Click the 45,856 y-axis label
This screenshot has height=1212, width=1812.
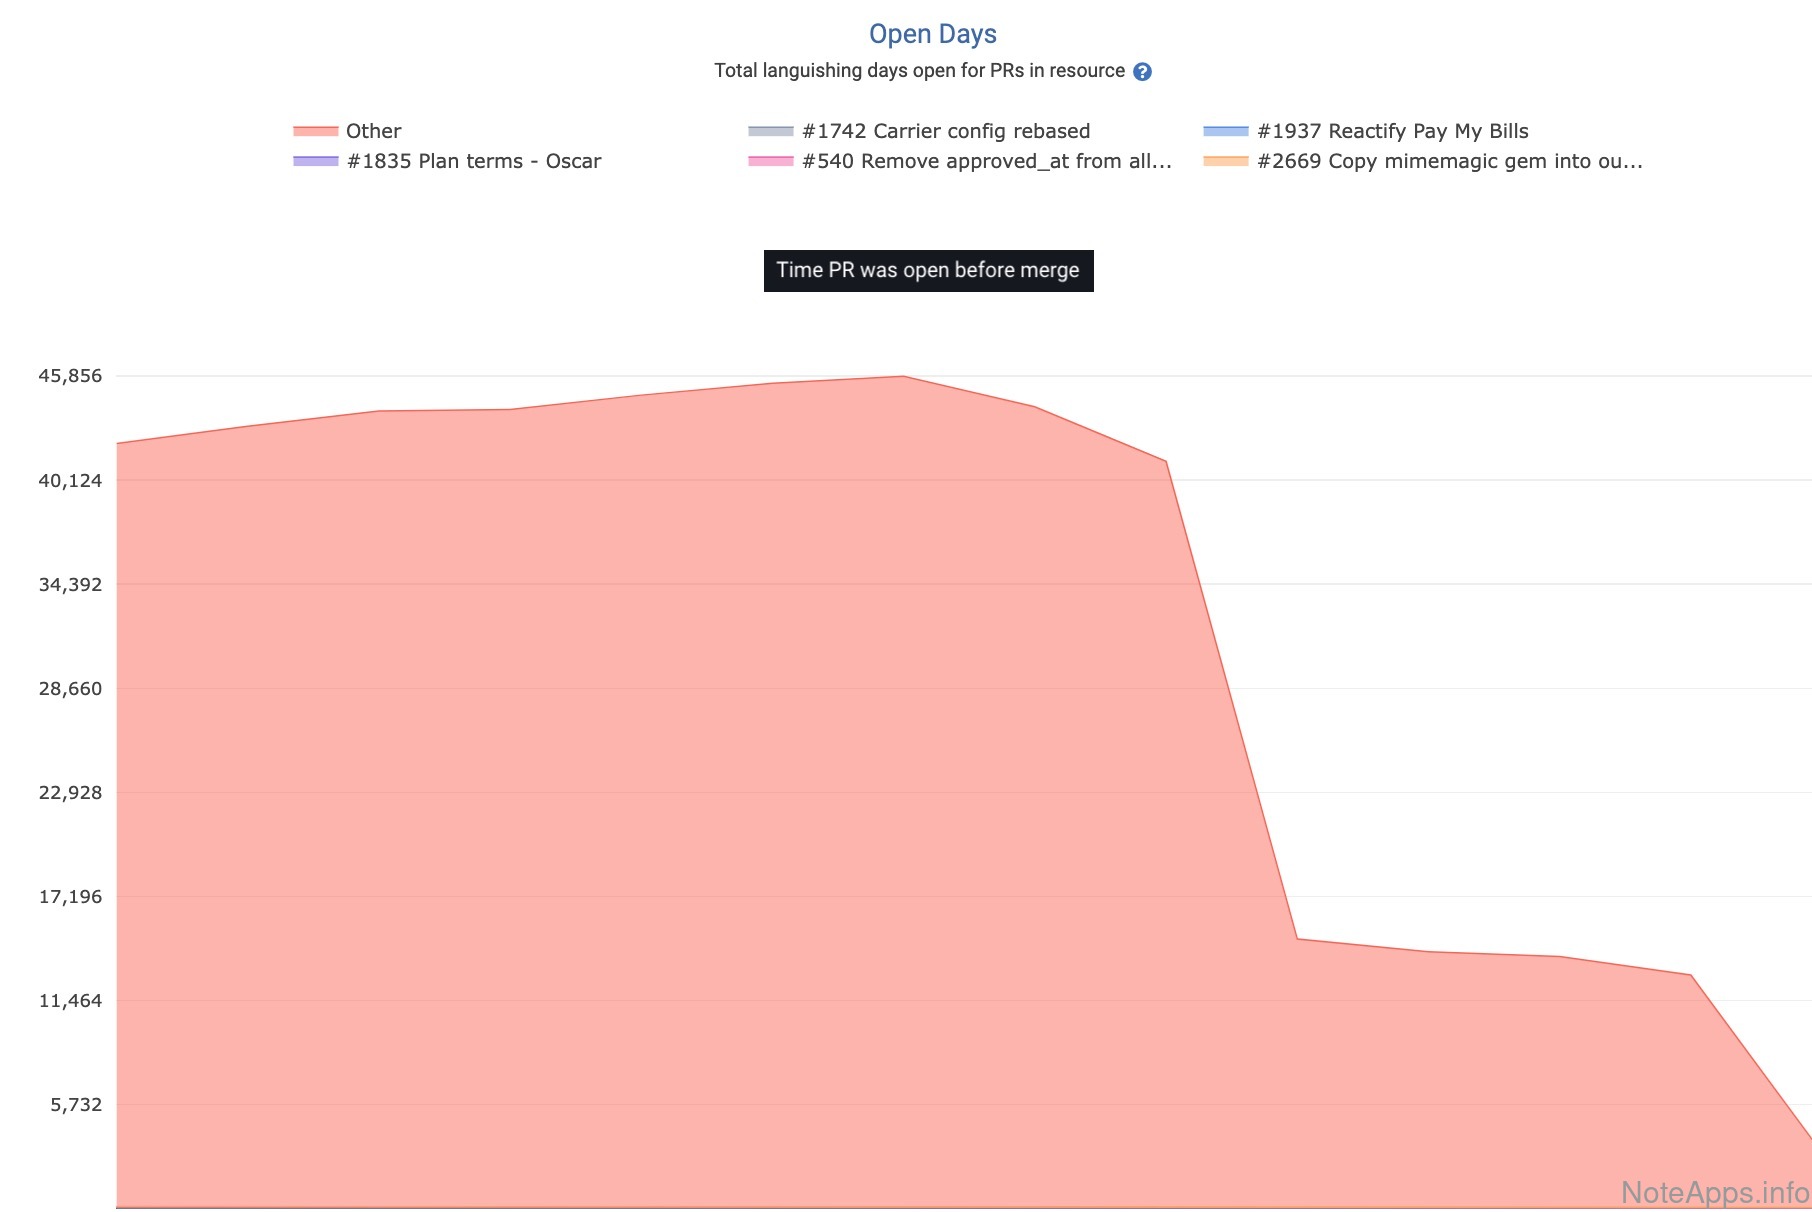[x=70, y=376]
